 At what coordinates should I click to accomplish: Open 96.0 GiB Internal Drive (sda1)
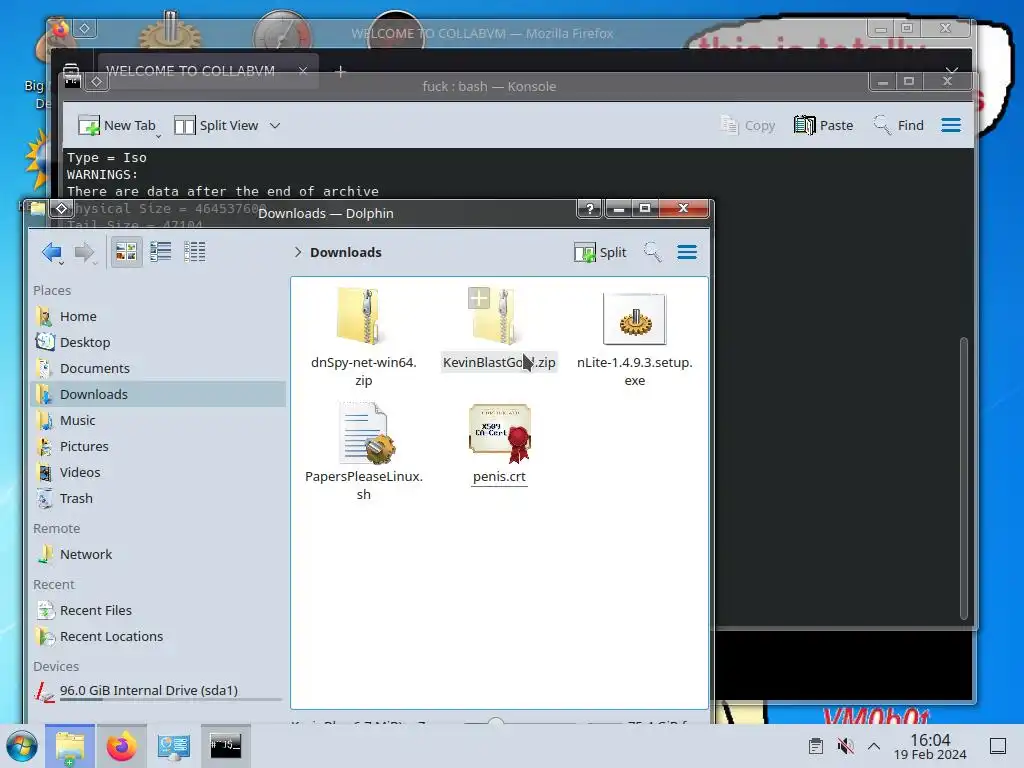coord(159,692)
